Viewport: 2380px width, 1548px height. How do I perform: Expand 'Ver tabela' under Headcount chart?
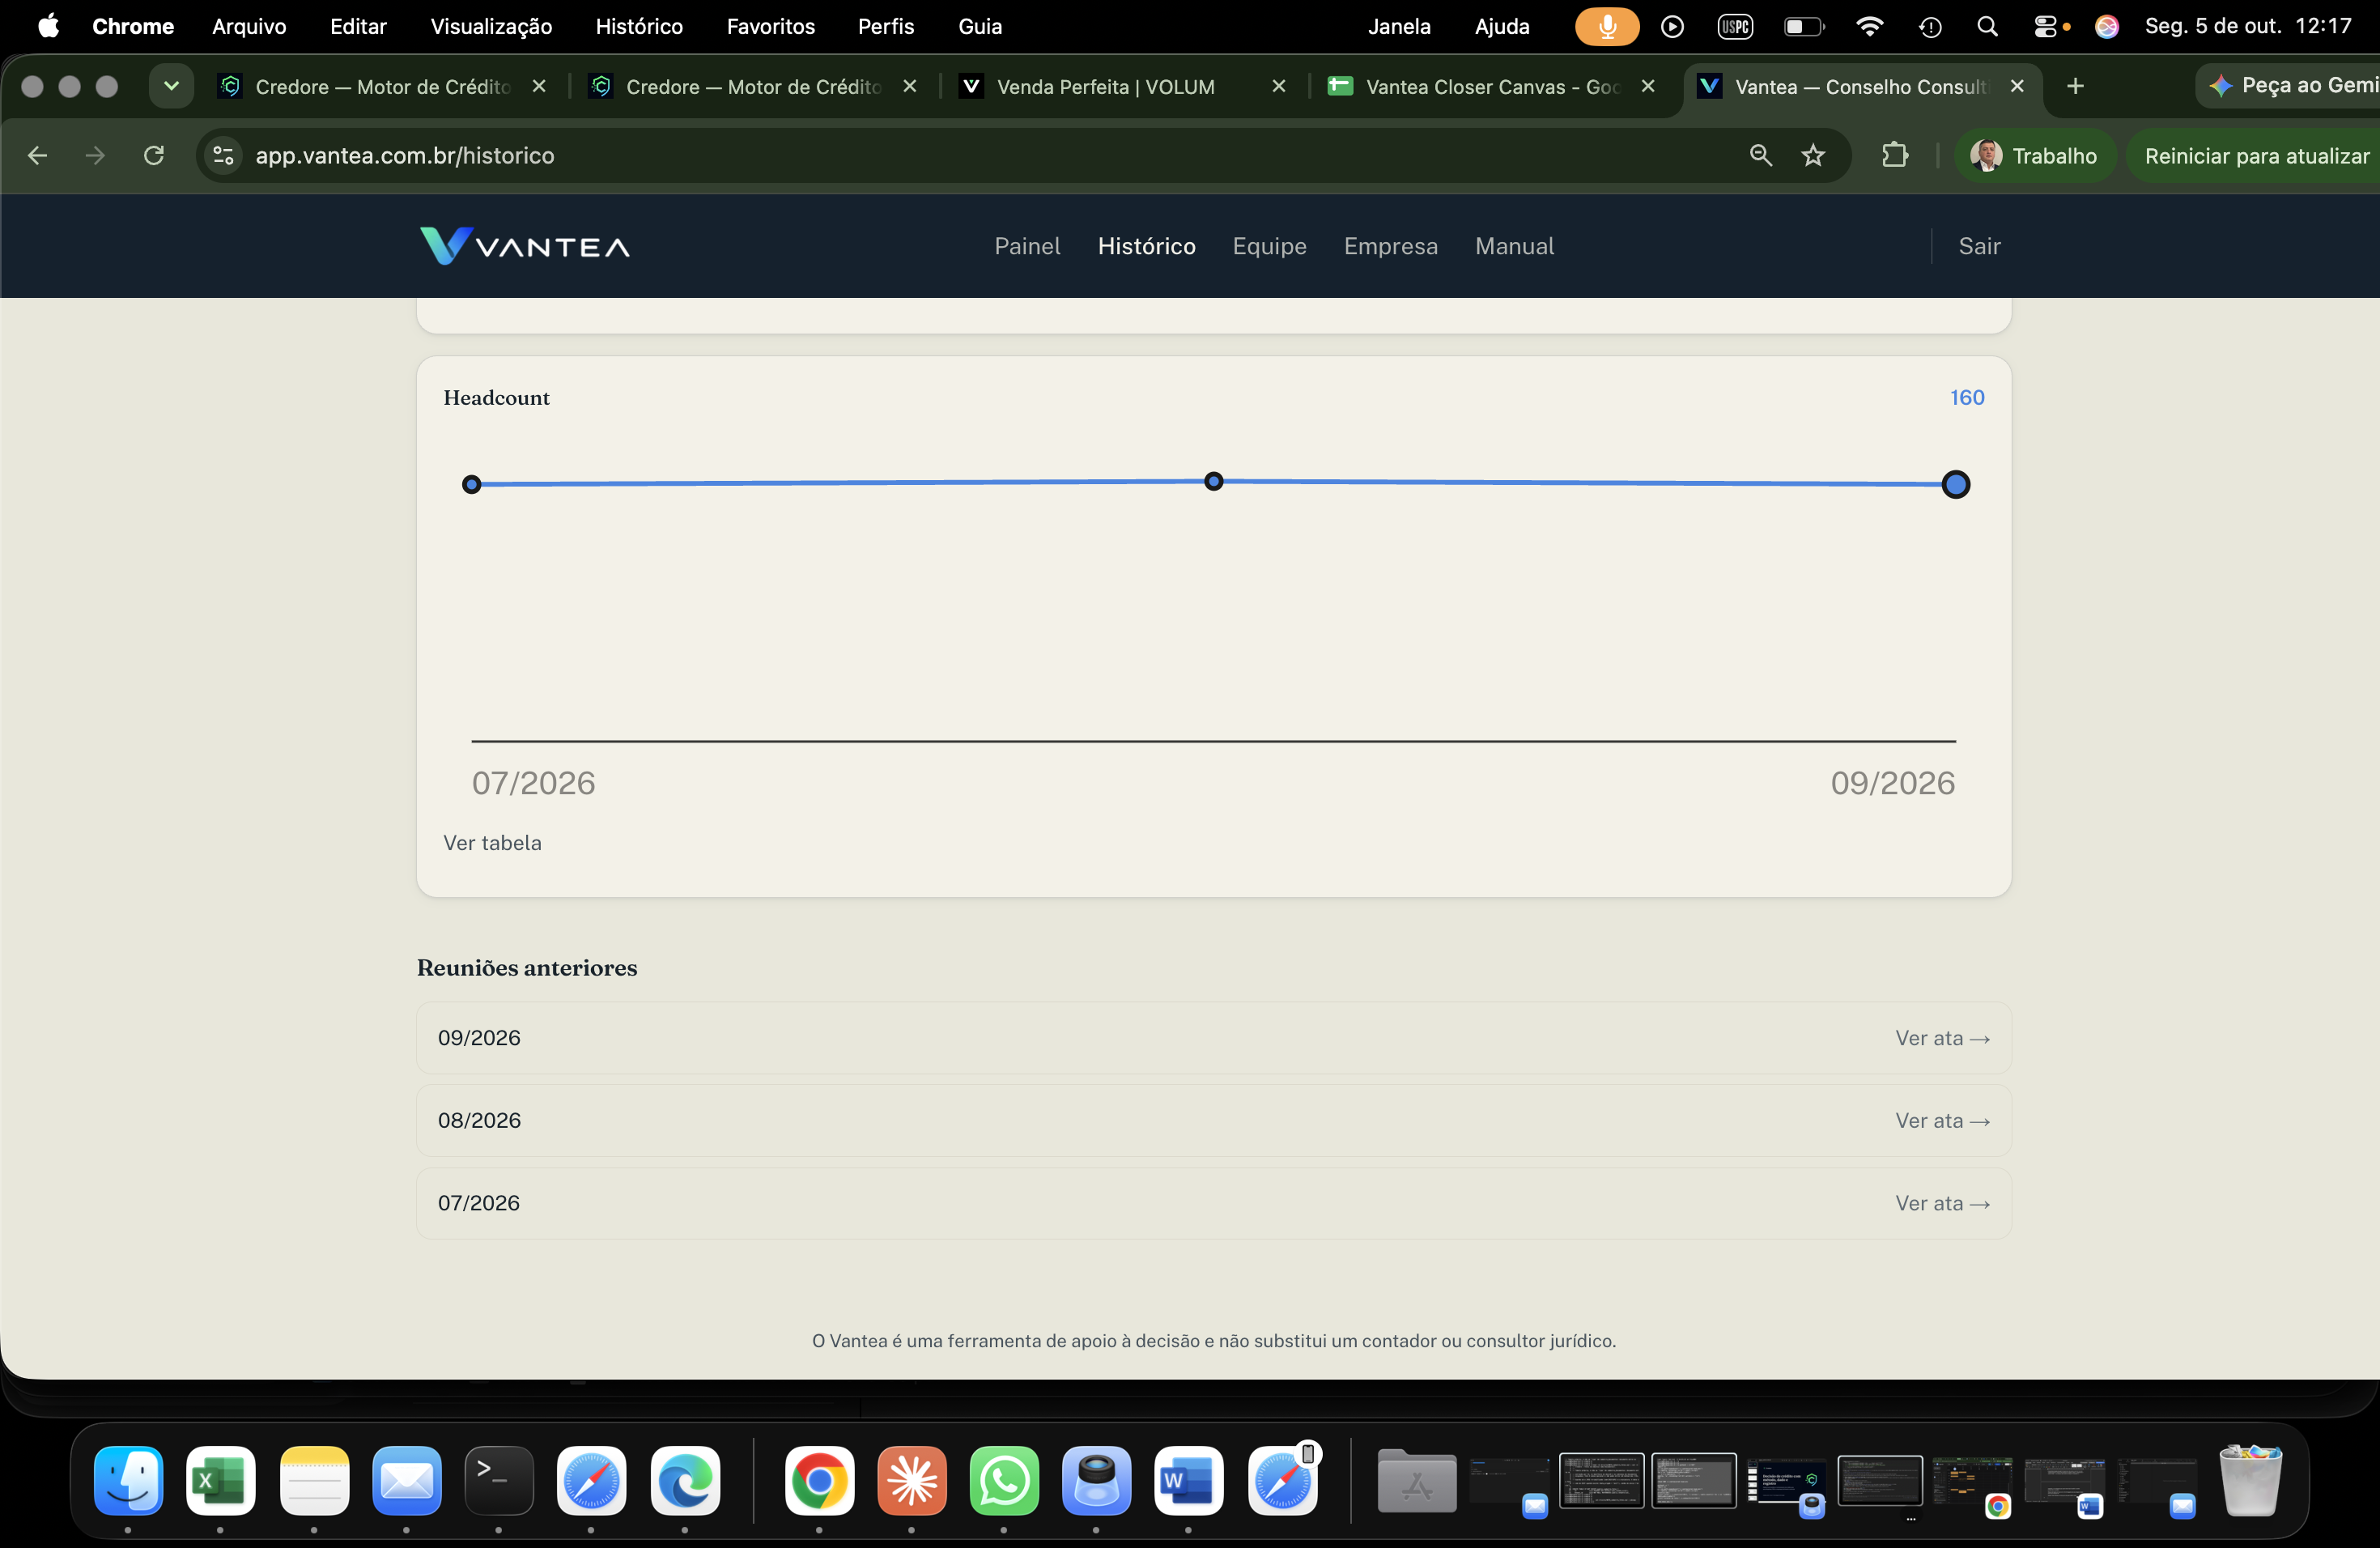tap(492, 843)
